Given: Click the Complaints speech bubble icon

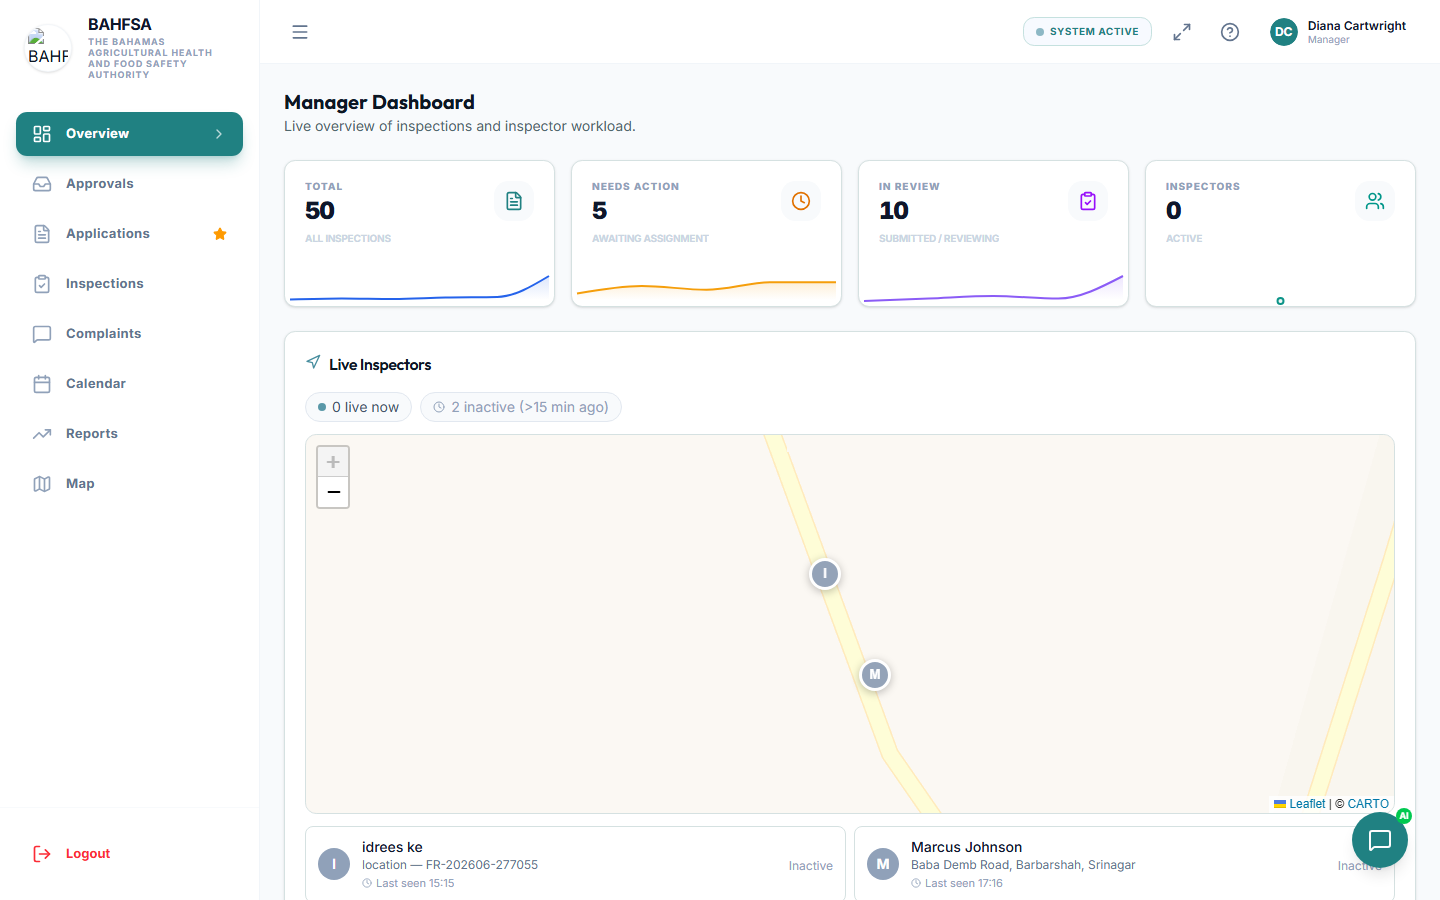Looking at the screenshot, I should click(x=42, y=334).
